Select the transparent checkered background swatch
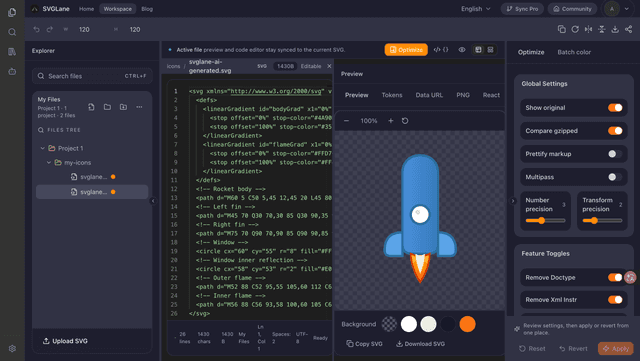This screenshot has height=361, width=640. (389, 324)
